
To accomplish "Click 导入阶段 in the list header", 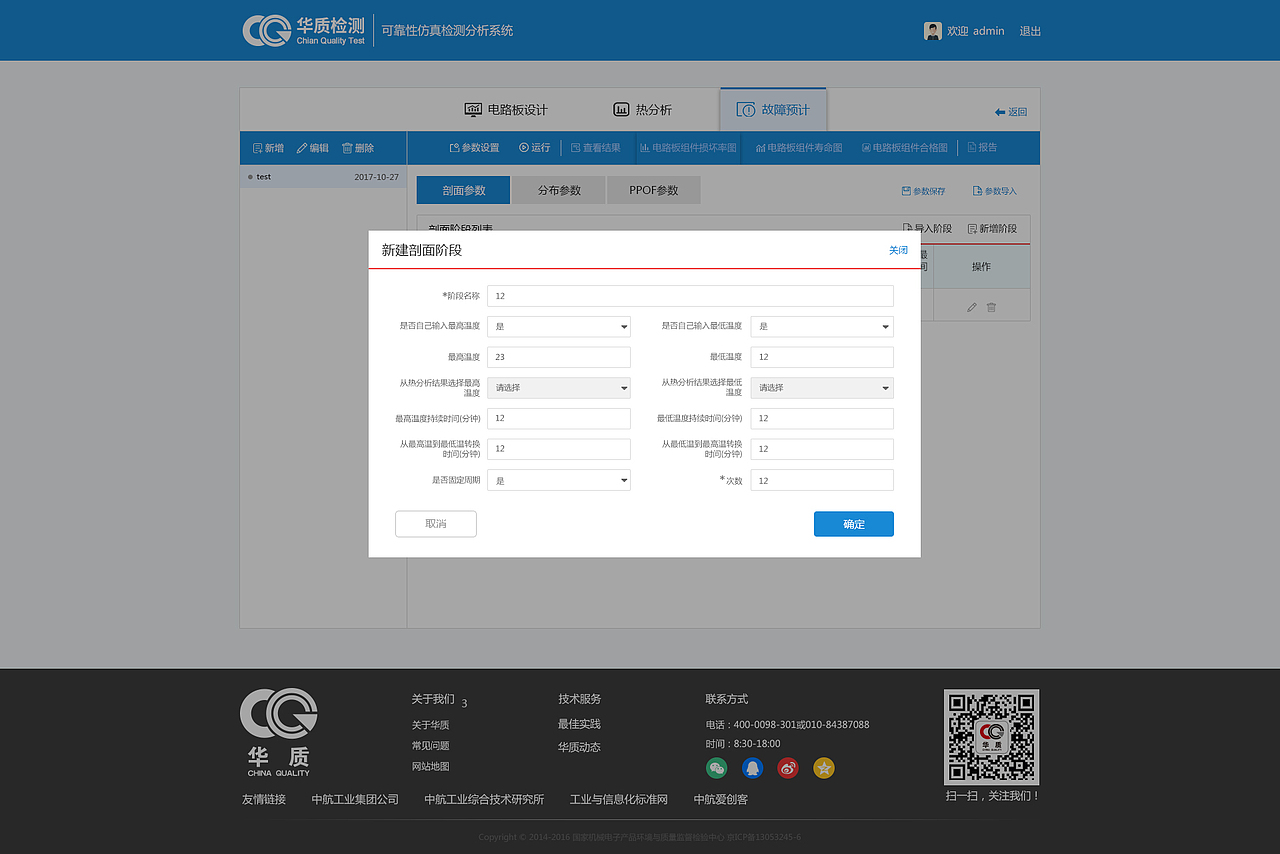I will pyautogui.click(x=927, y=229).
